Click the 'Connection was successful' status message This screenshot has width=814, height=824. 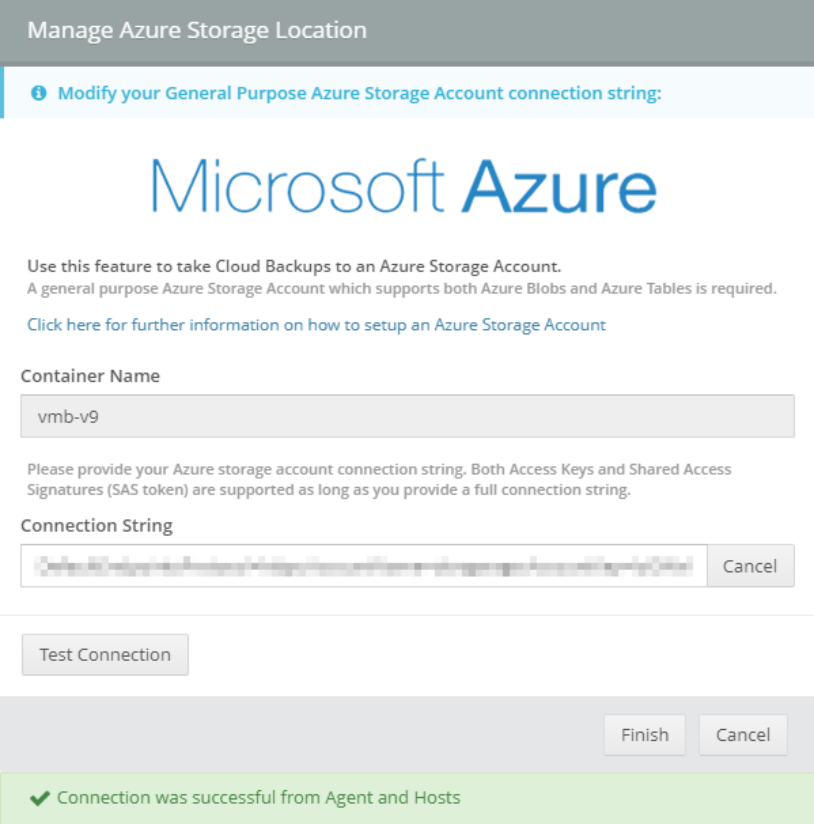259,798
